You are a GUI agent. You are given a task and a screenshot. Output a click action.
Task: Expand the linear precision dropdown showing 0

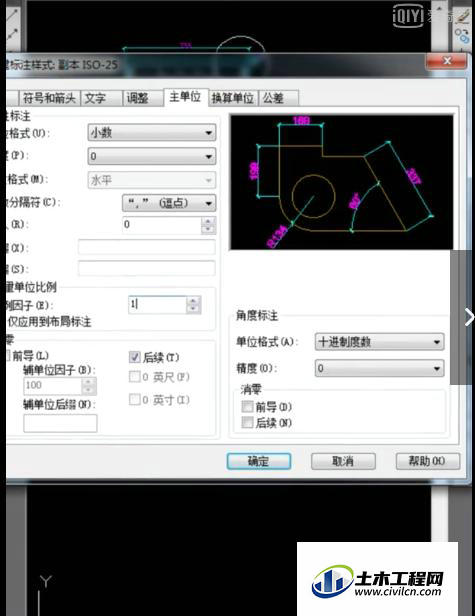[152, 156]
